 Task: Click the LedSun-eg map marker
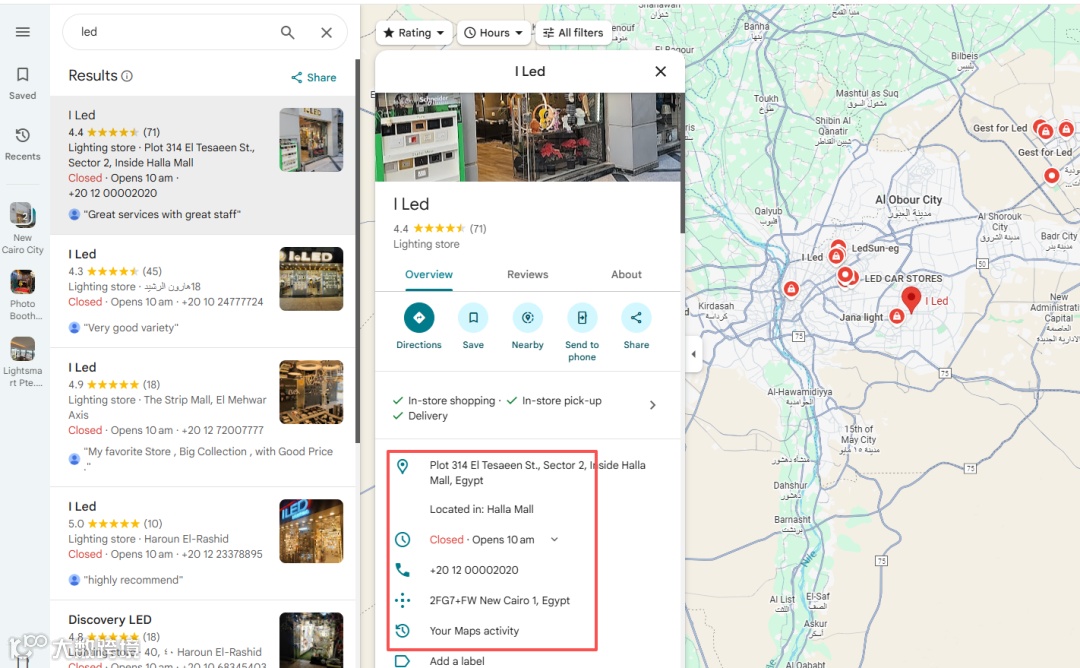tap(838, 247)
